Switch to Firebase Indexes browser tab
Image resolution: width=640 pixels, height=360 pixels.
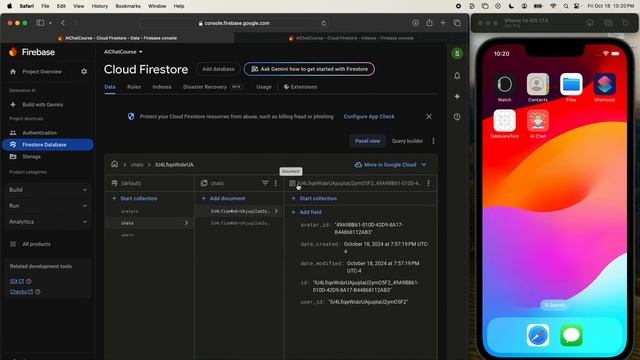point(351,38)
